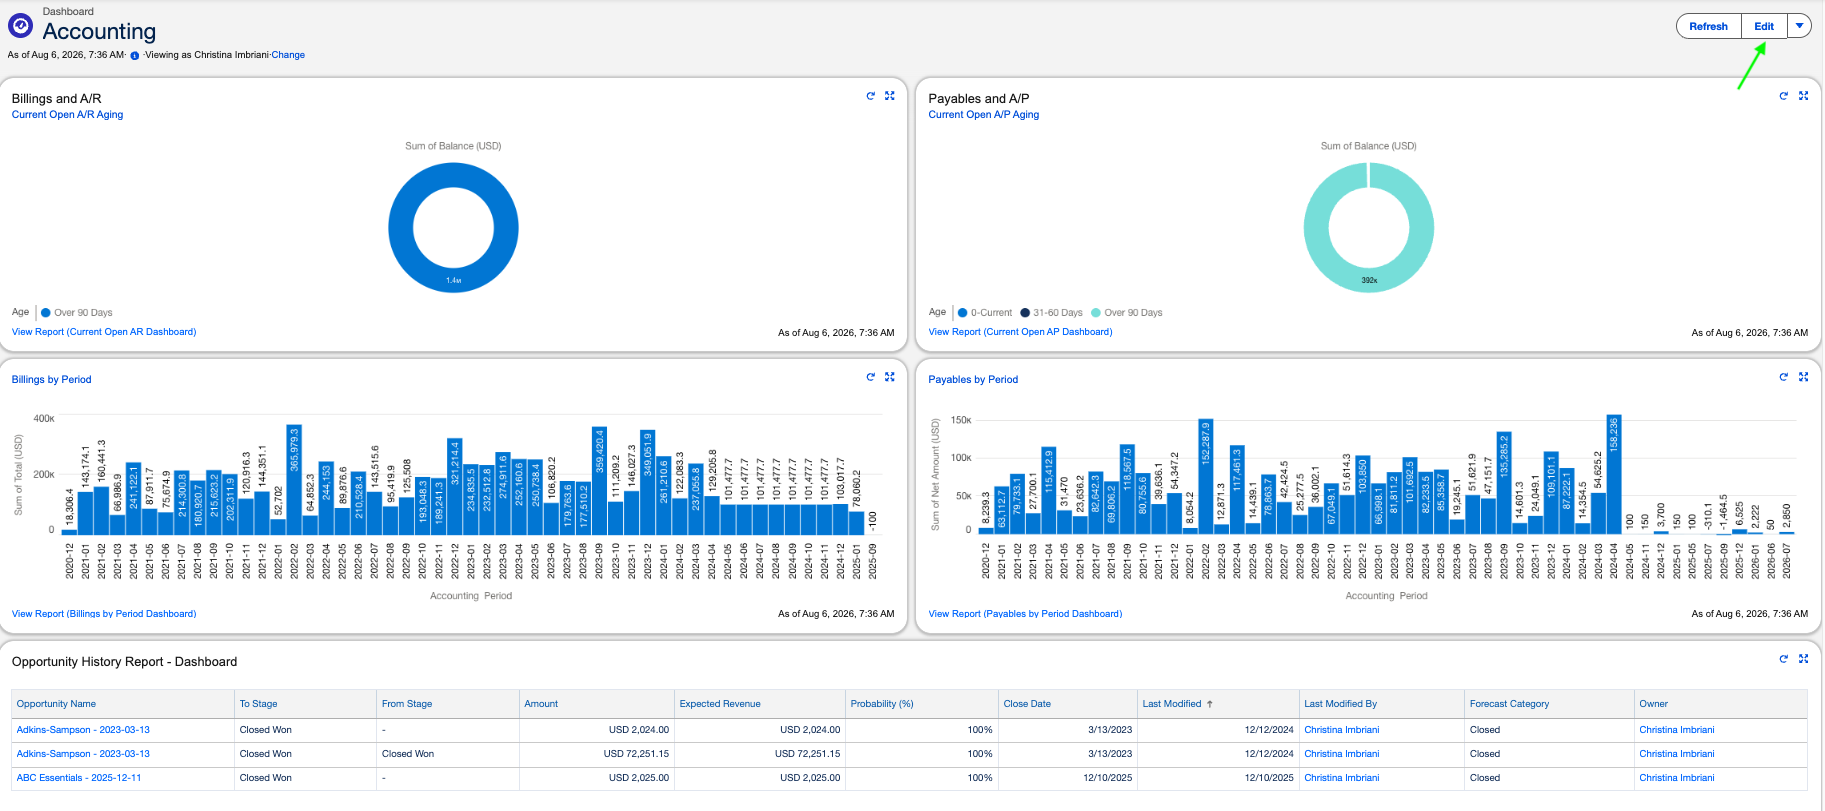Open Last Modified By link in ABC Essentials row
The image size is (1825, 811).
click(x=1341, y=778)
